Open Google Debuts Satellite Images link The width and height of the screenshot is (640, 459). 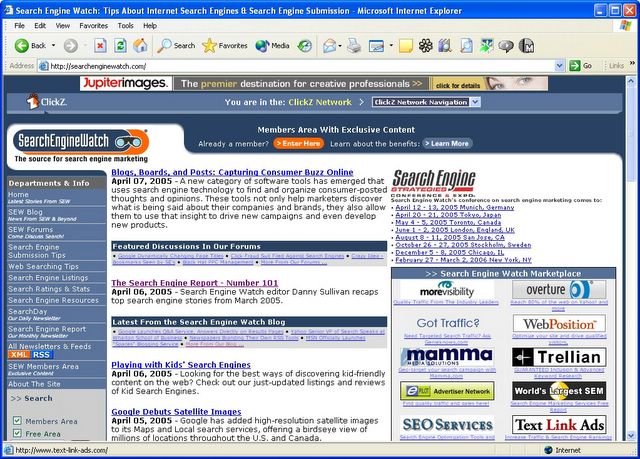(x=176, y=412)
